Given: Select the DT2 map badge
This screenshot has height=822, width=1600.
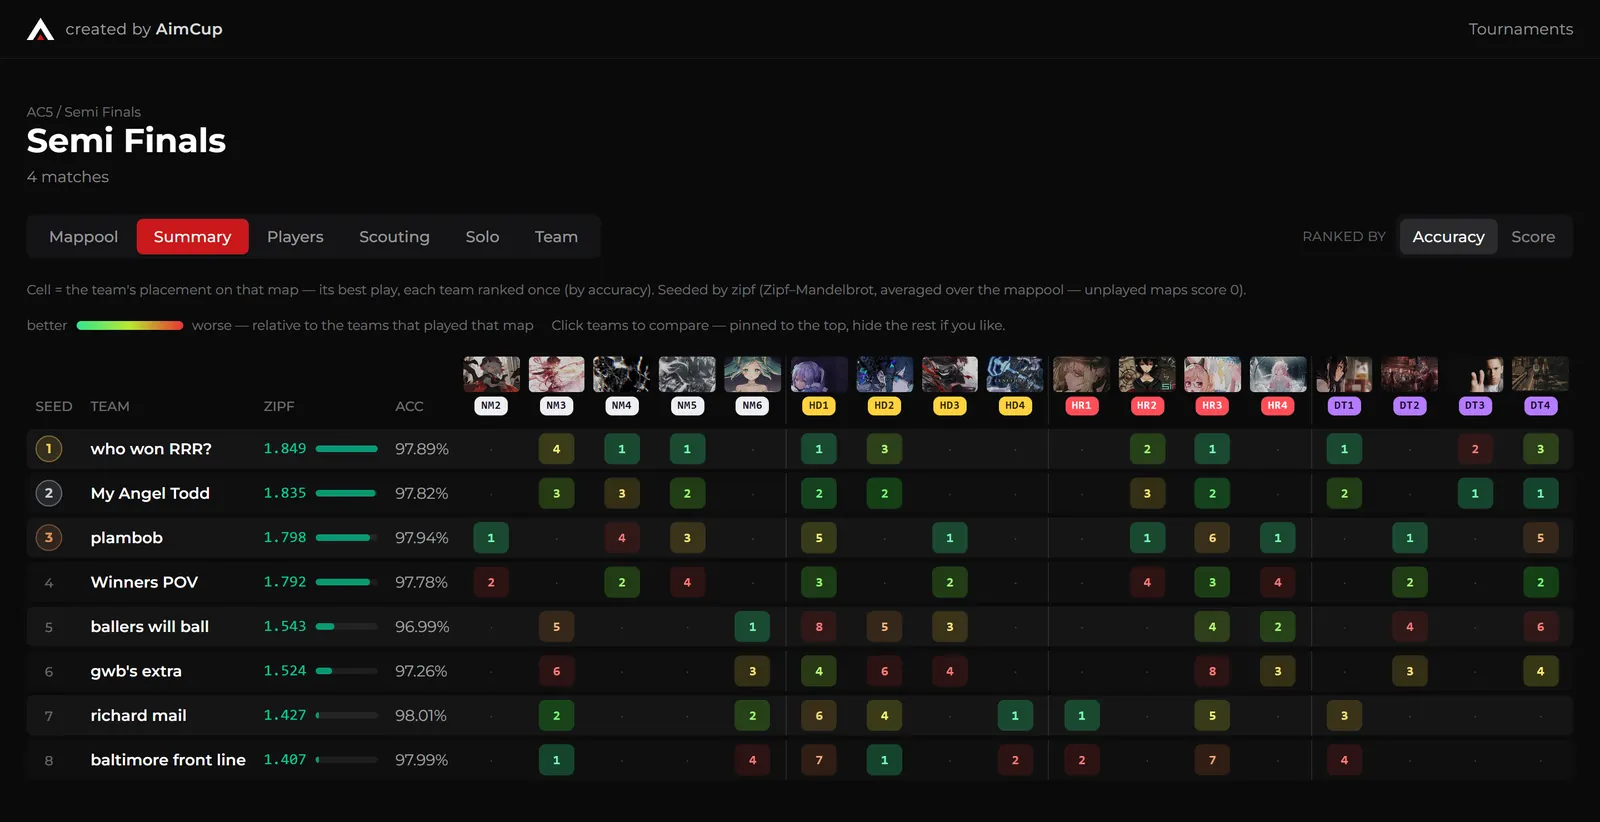Looking at the screenshot, I should [x=1409, y=406].
